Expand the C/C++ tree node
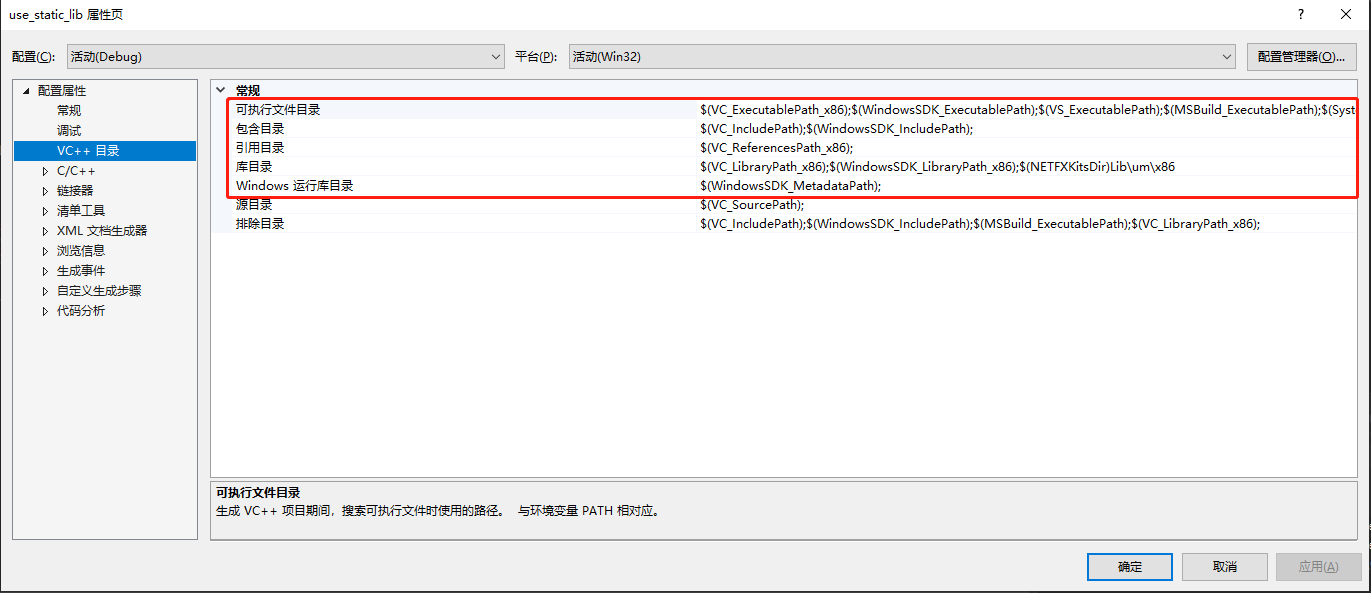Image resolution: width=1371 pixels, height=593 pixels. [x=45, y=170]
